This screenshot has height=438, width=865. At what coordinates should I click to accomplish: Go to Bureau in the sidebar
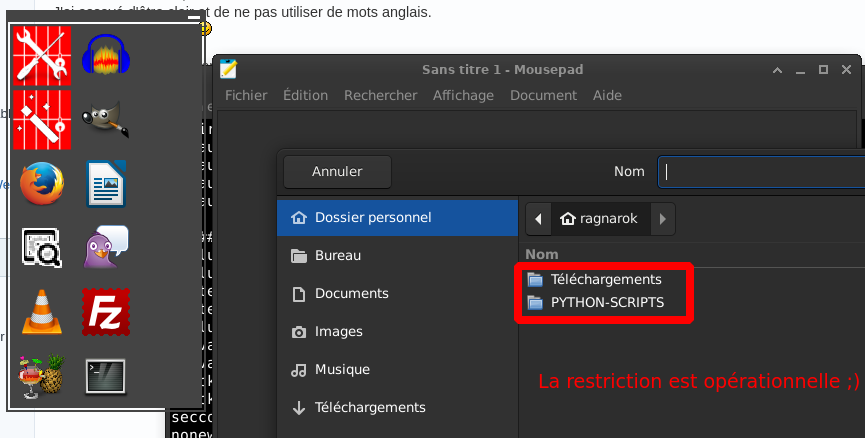click(338, 255)
